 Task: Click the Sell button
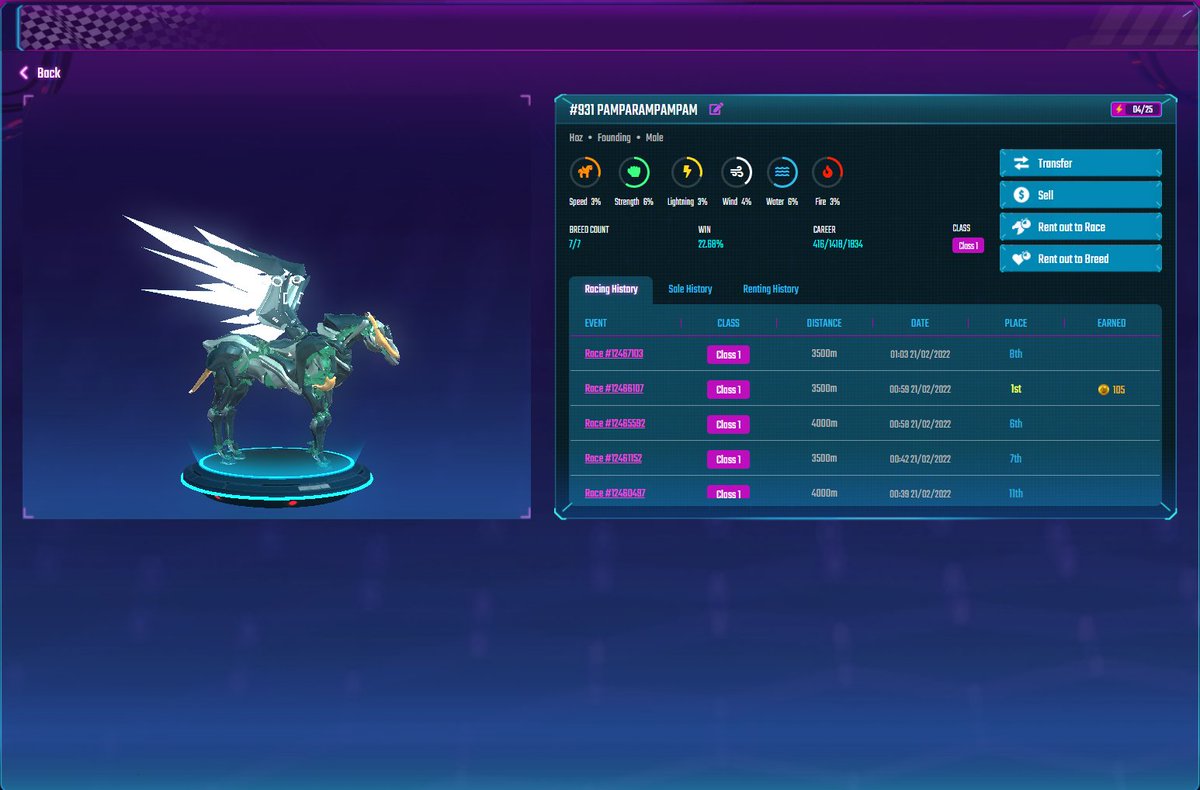point(1081,195)
